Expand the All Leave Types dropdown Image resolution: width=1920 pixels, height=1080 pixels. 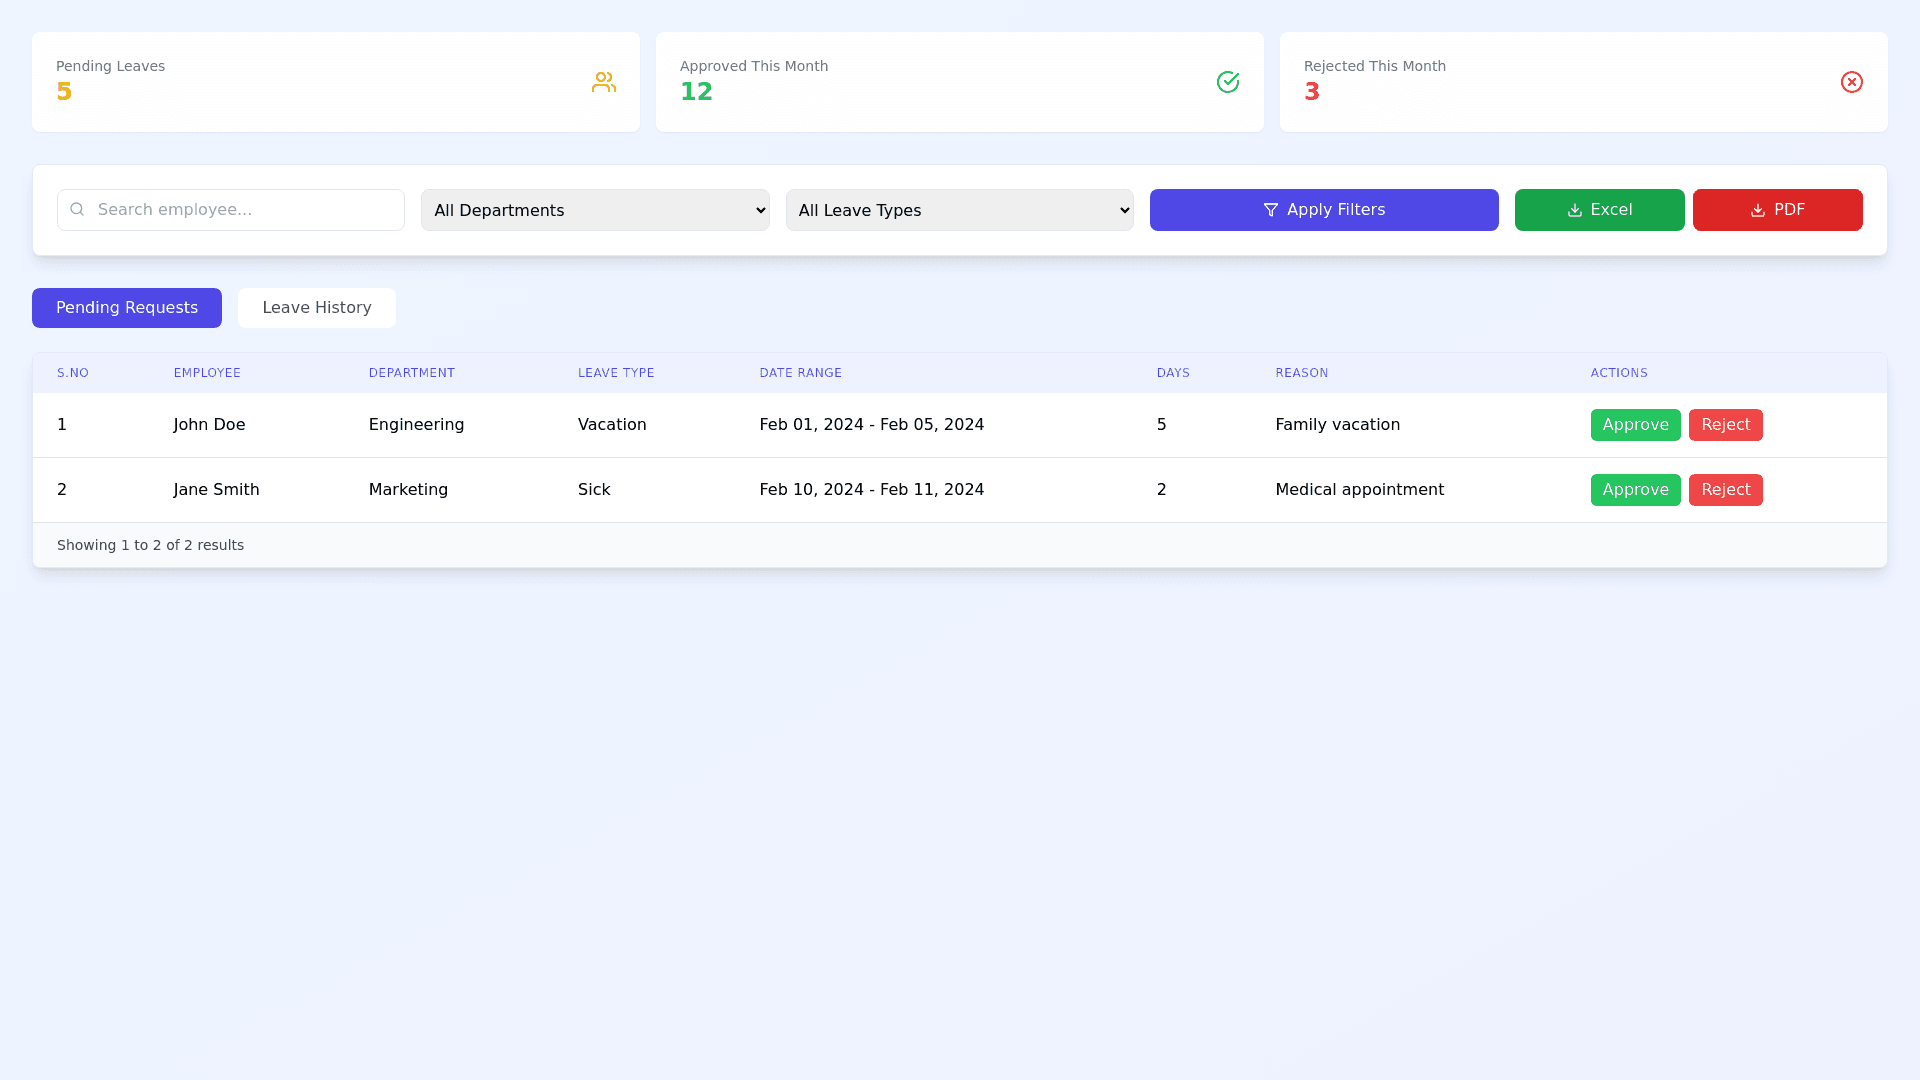point(959,210)
